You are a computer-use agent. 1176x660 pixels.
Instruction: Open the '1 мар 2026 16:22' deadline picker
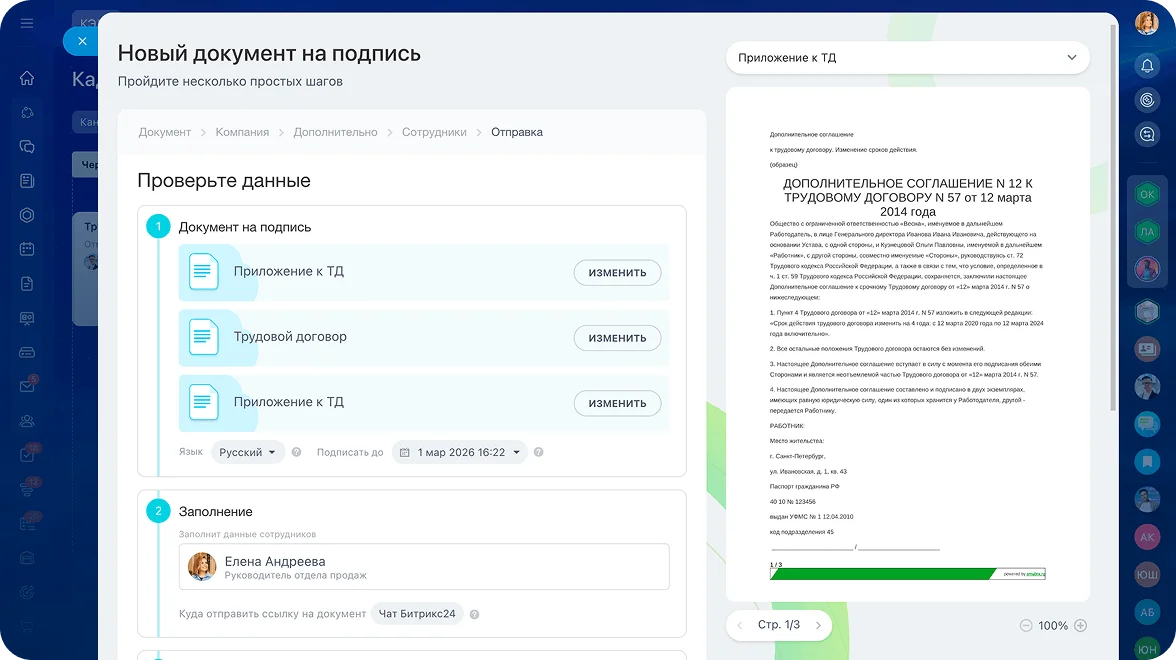(460, 452)
